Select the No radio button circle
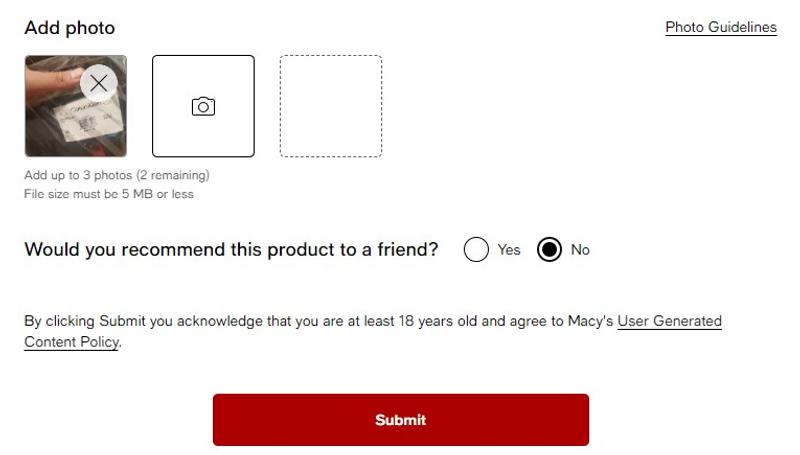 coord(549,250)
